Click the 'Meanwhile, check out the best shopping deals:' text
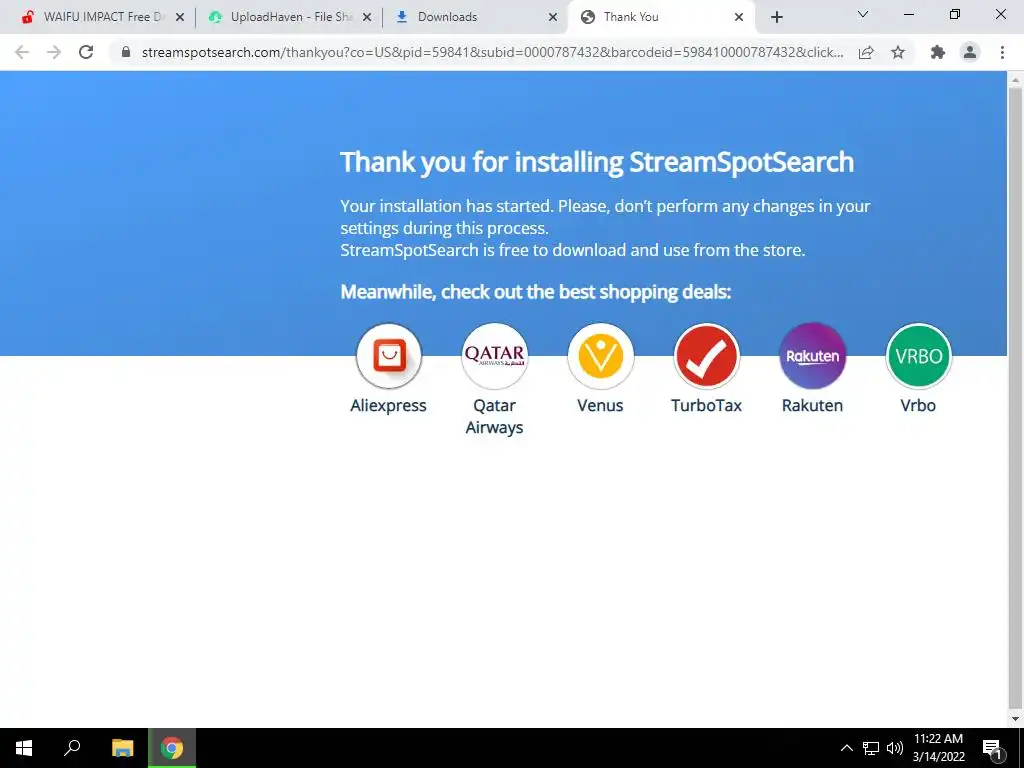The height and width of the screenshot is (768, 1024). point(536,292)
